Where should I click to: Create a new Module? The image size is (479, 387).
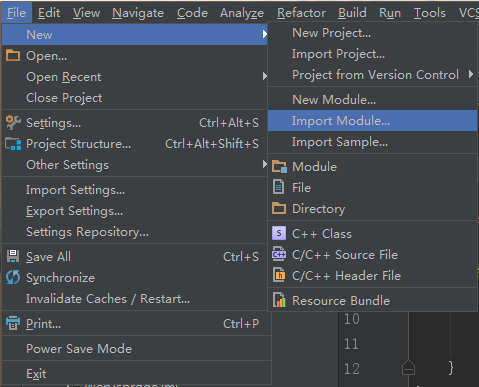[372, 166]
